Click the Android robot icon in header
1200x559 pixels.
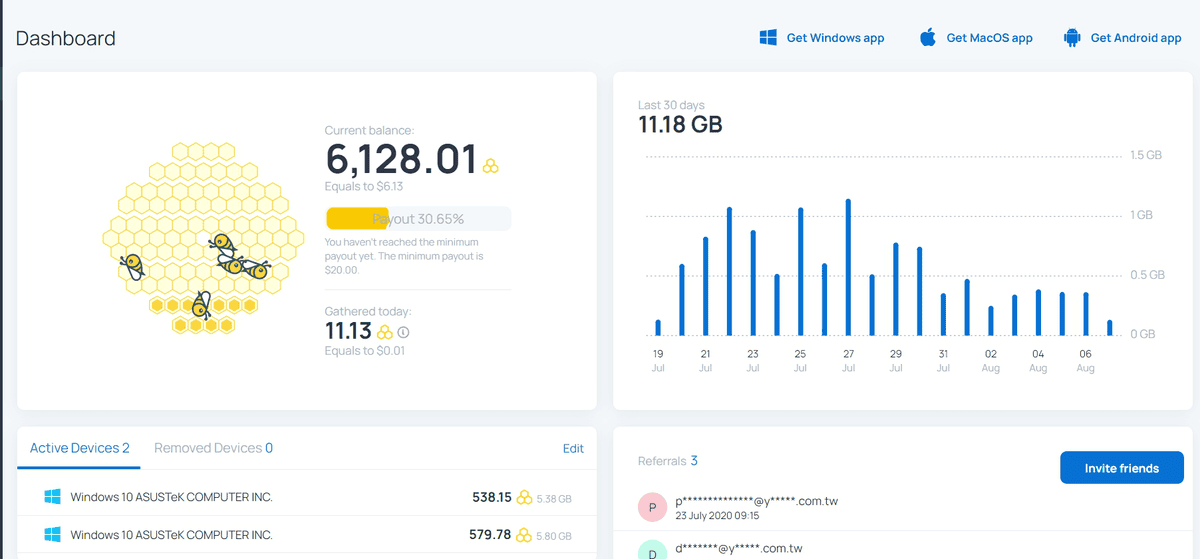(1072, 38)
